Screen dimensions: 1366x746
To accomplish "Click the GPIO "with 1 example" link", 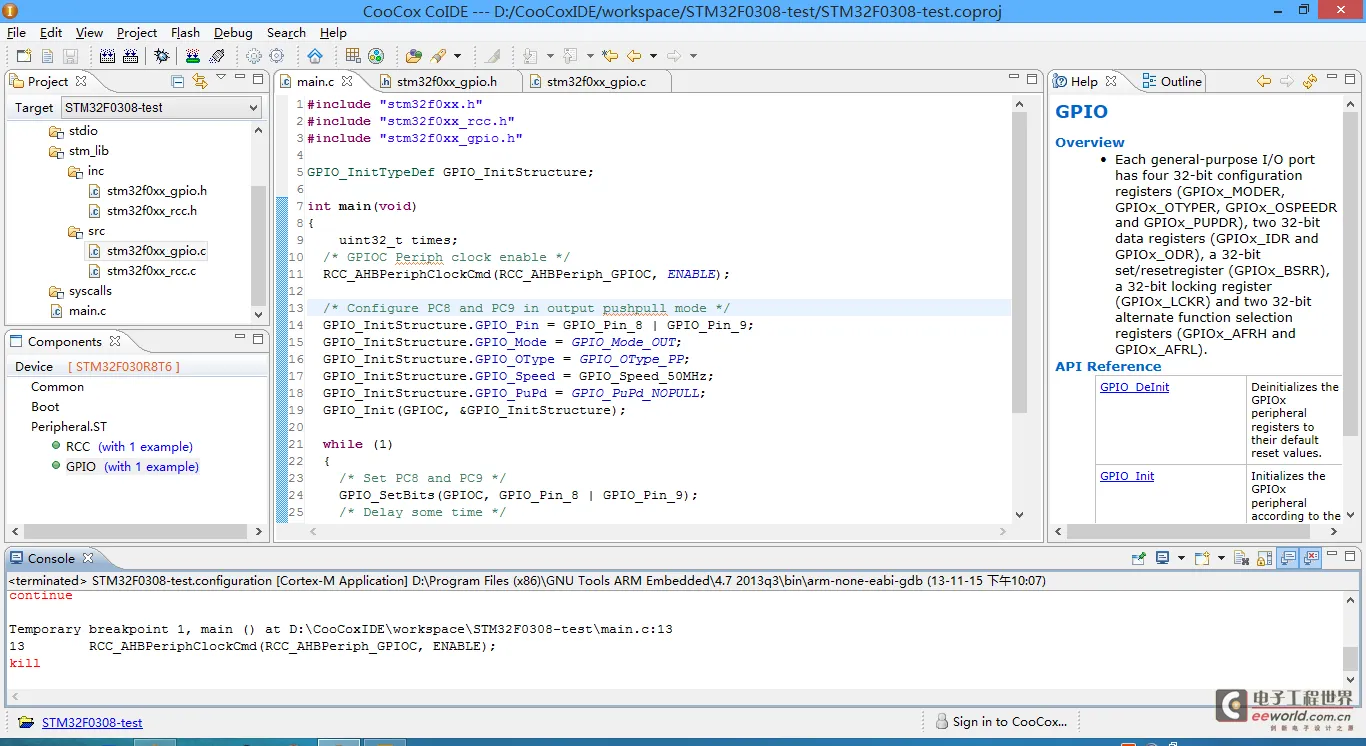I will [x=152, y=466].
